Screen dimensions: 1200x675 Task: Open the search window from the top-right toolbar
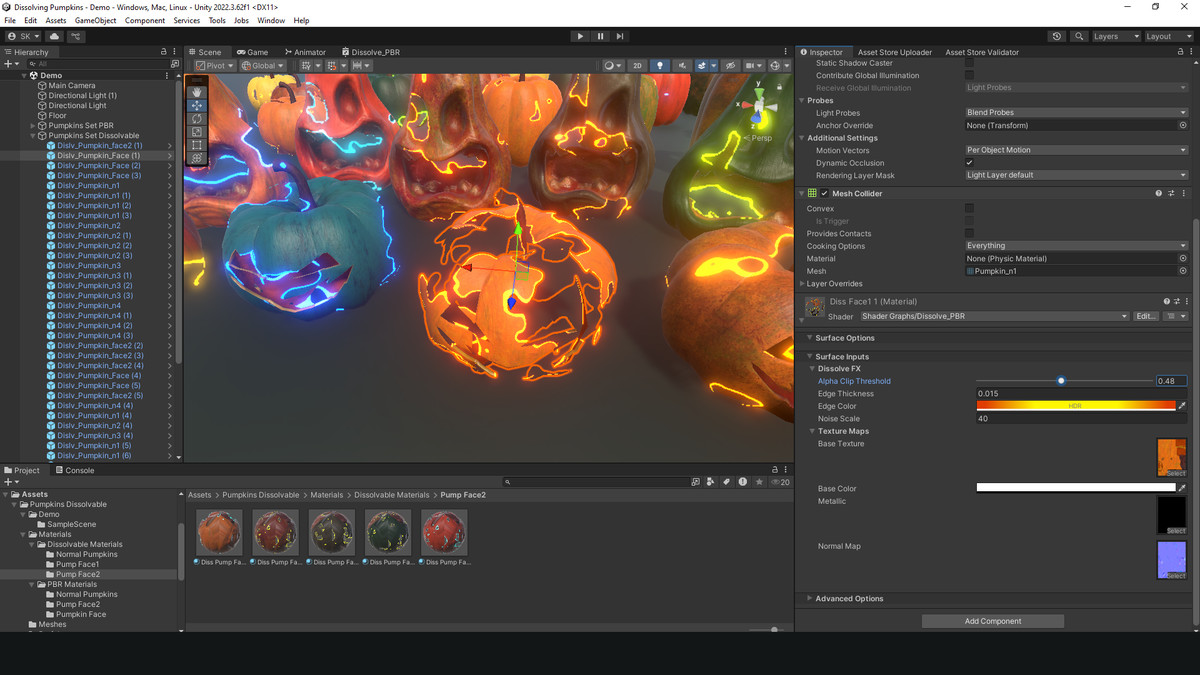(x=1079, y=35)
